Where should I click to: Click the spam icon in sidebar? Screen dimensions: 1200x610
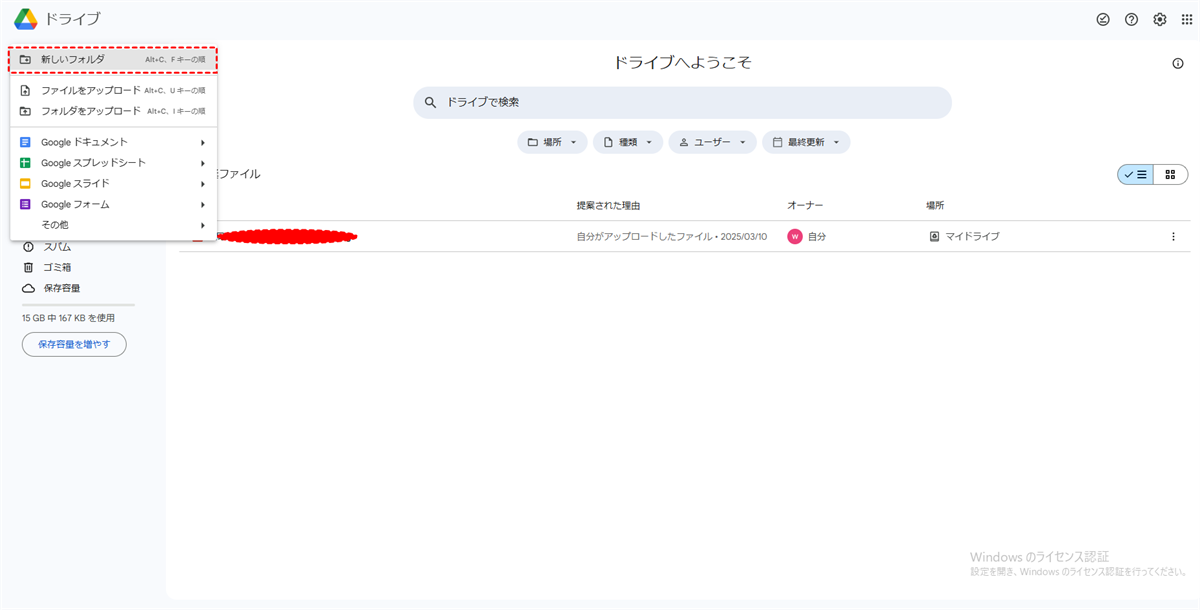click(x=28, y=247)
